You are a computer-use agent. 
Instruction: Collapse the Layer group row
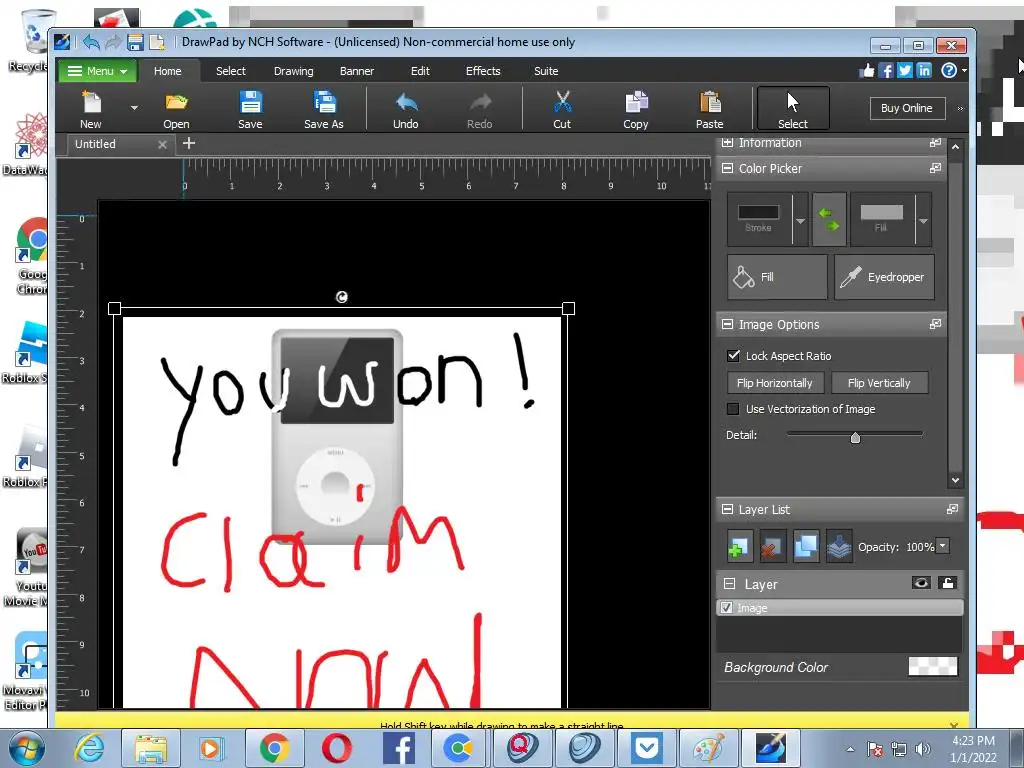(729, 584)
